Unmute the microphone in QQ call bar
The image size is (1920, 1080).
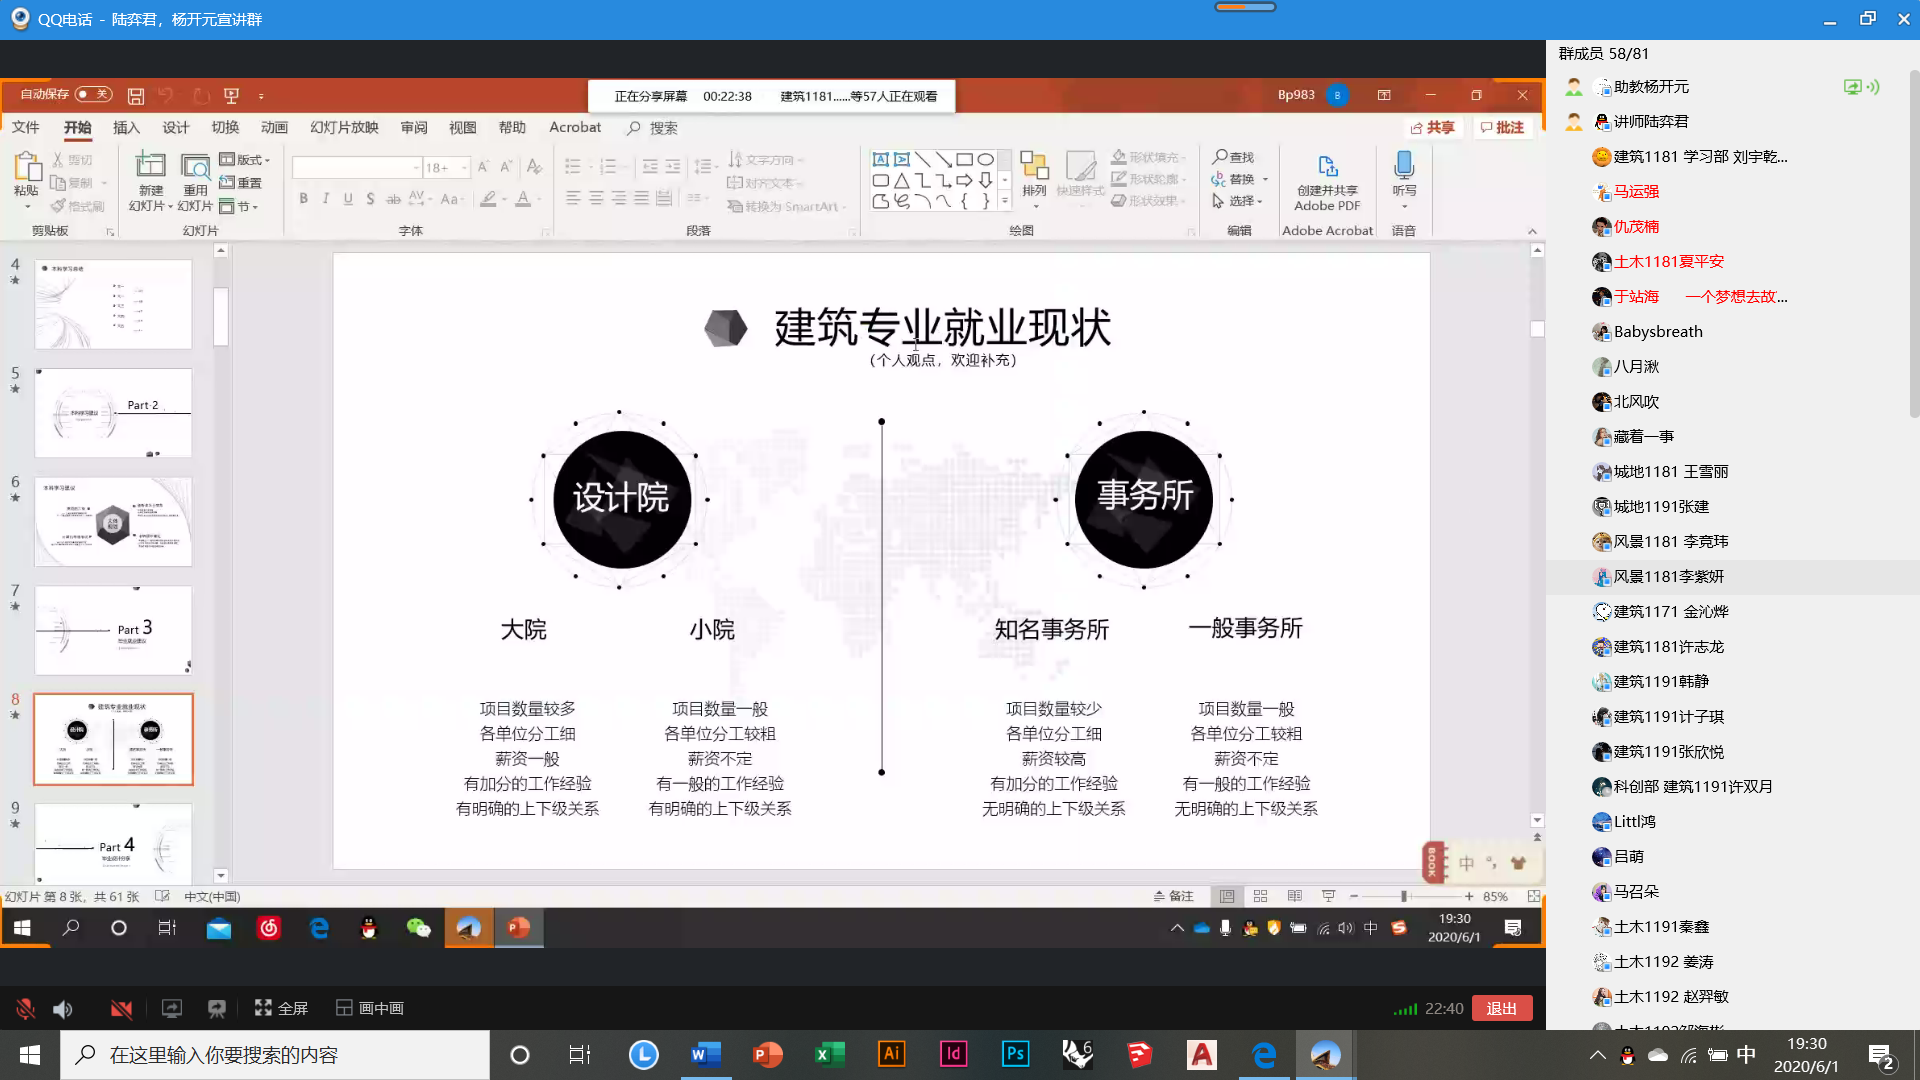point(26,1008)
